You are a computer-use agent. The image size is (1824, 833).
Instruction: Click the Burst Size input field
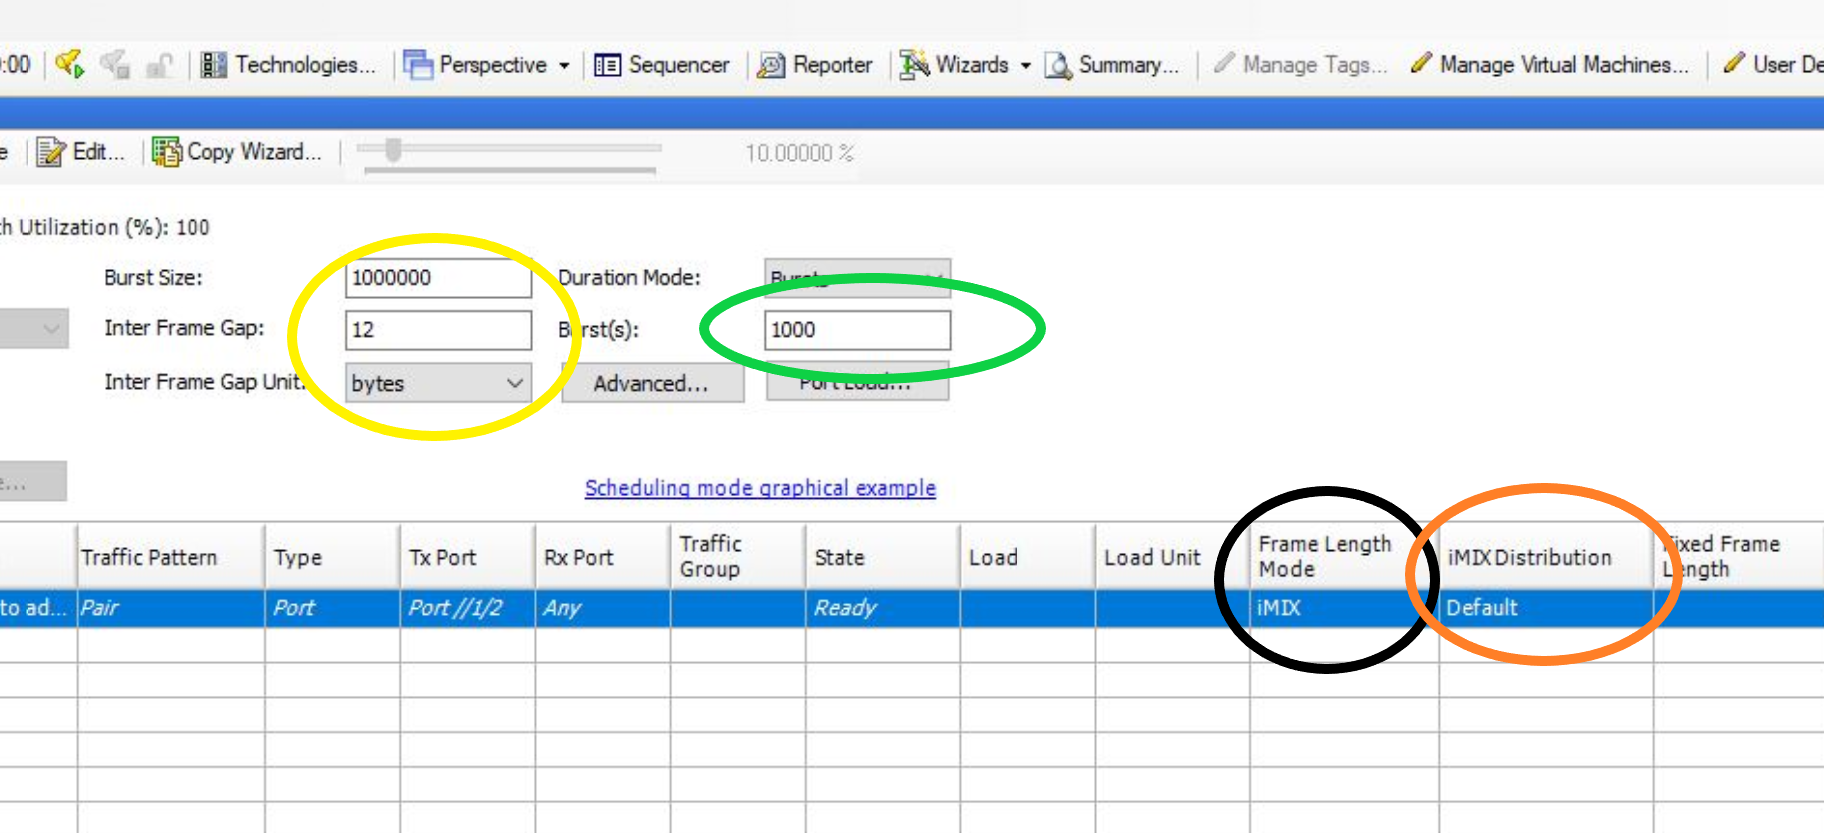click(x=438, y=278)
